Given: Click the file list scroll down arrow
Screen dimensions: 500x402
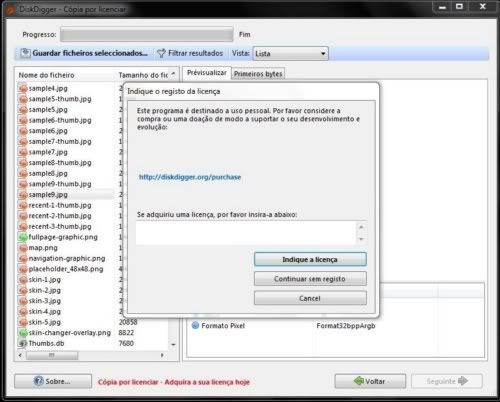Looking at the screenshot, I should 173,344.
